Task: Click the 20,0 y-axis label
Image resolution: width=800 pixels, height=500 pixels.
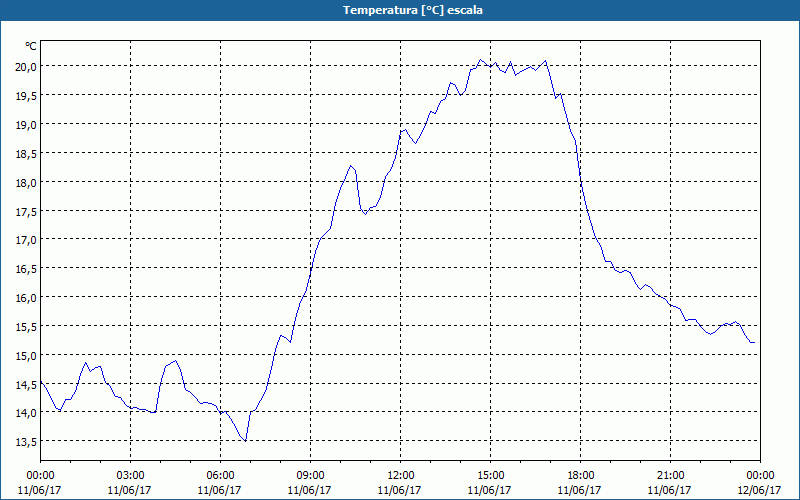Action: tap(26, 67)
